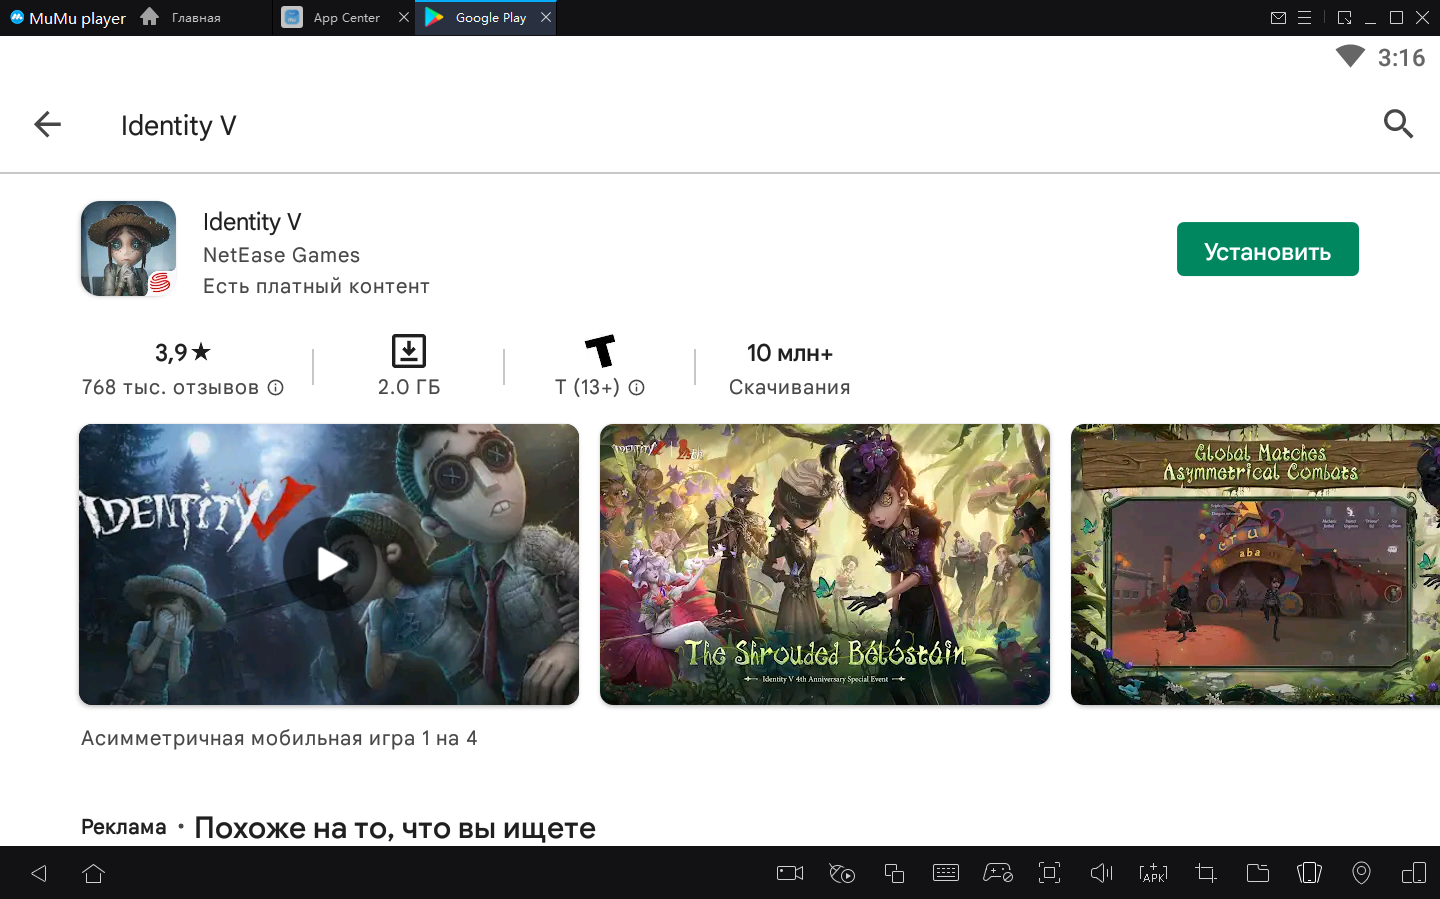Toggle fullscreen mode icon in bottom bar
Image resolution: width=1440 pixels, height=899 pixels.
coord(1049,873)
